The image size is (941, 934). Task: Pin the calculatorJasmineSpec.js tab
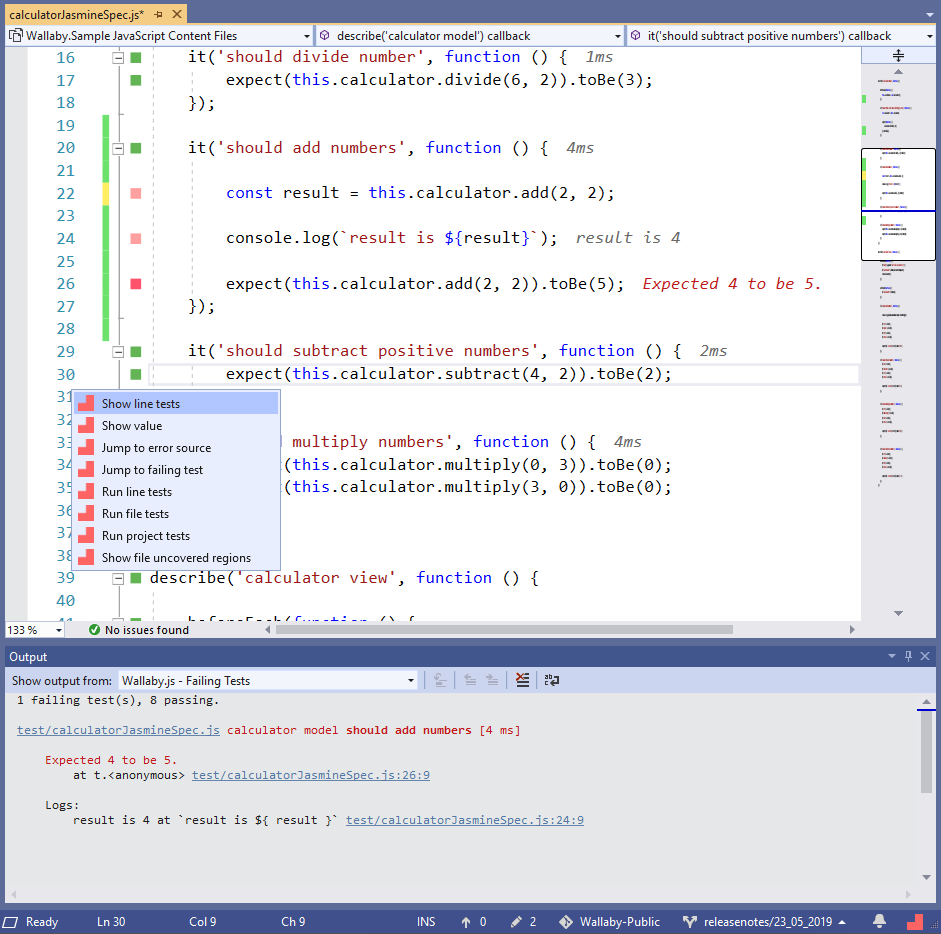[158, 14]
